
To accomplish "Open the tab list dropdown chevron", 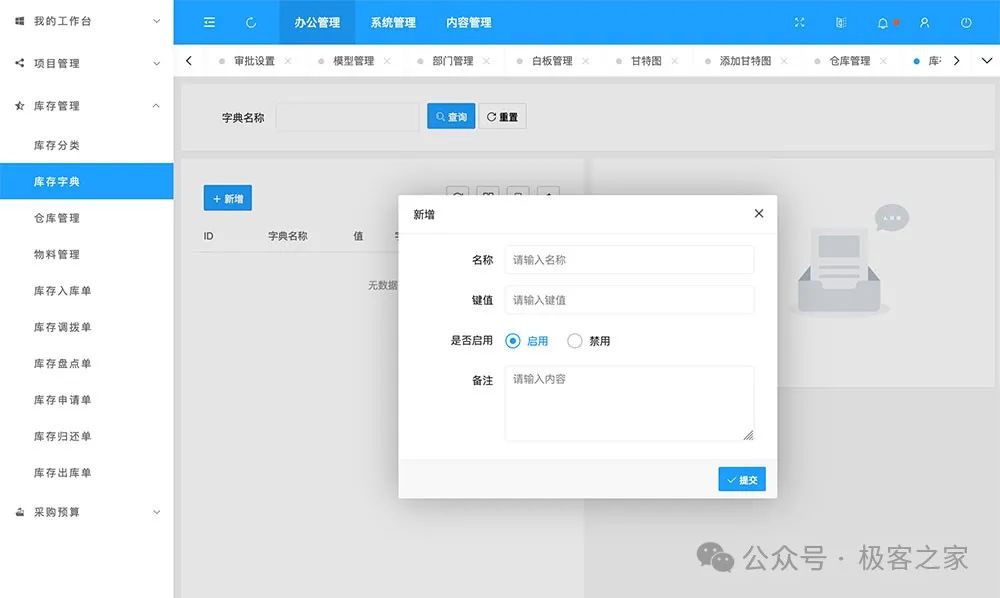I will (987, 61).
